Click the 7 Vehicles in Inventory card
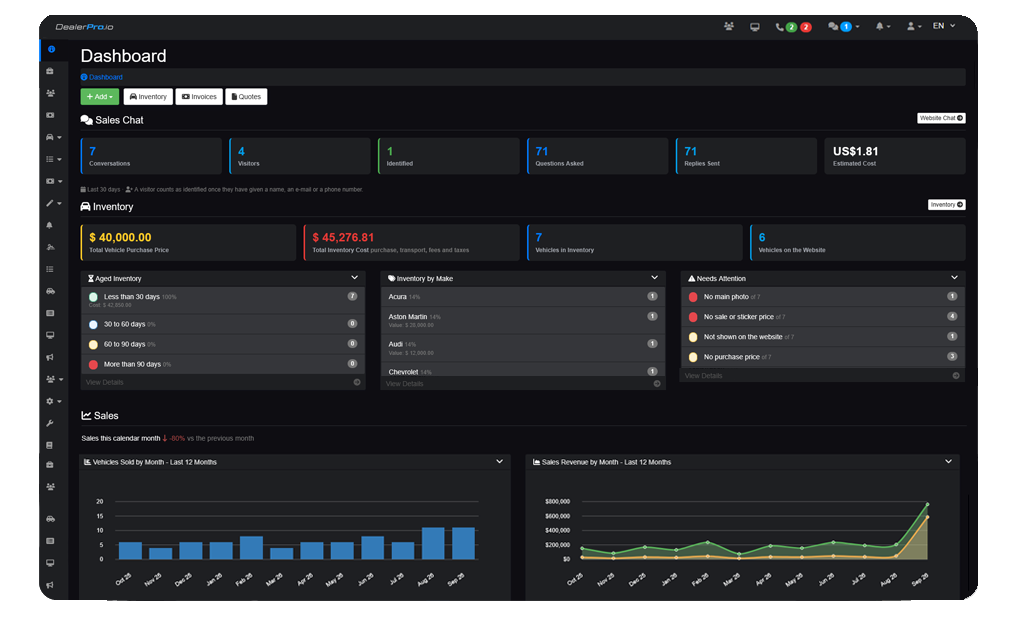This screenshot has width=1016, height=635. [634, 242]
